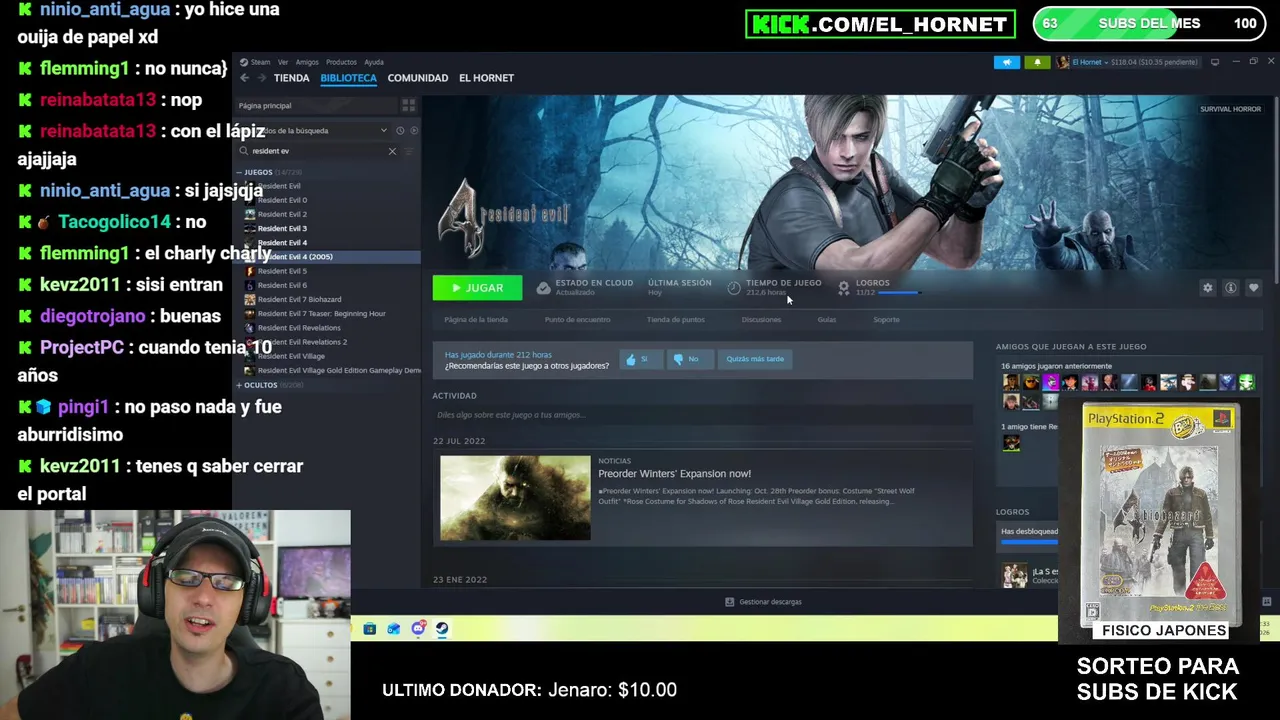Recommend the game with thumbs-up Sí

(x=639, y=359)
